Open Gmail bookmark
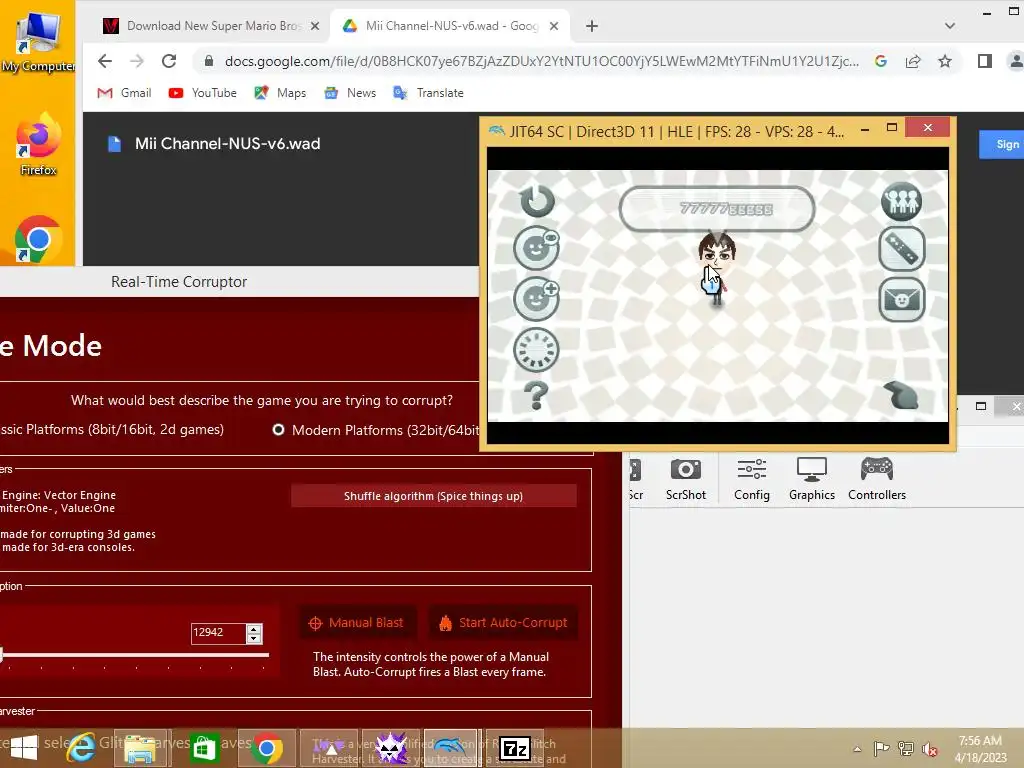The width and height of the screenshot is (1024, 768). point(124,93)
